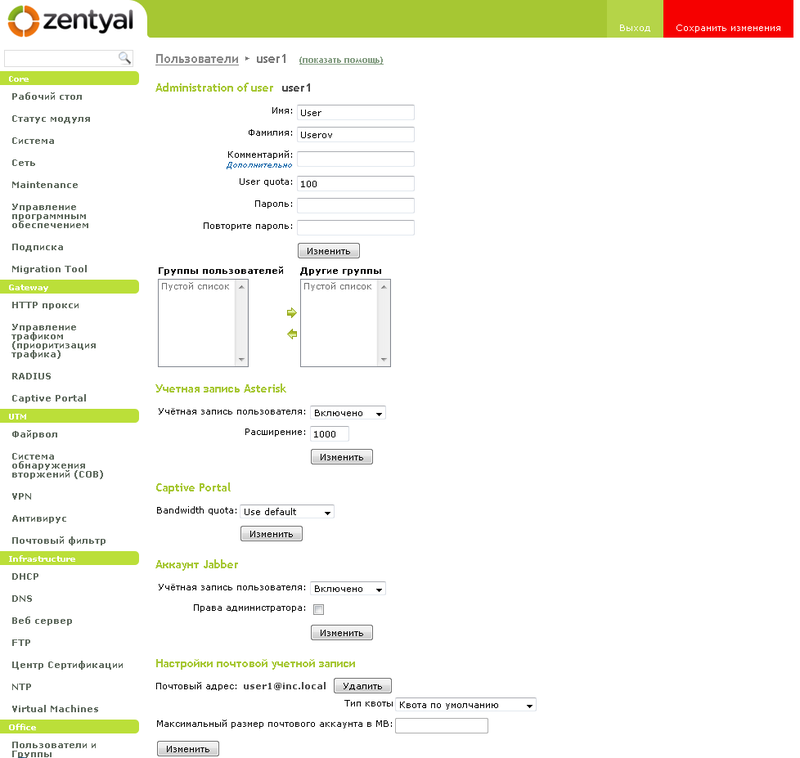
Task: Click Изменить button in Asterisk section
Action: [342, 457]
